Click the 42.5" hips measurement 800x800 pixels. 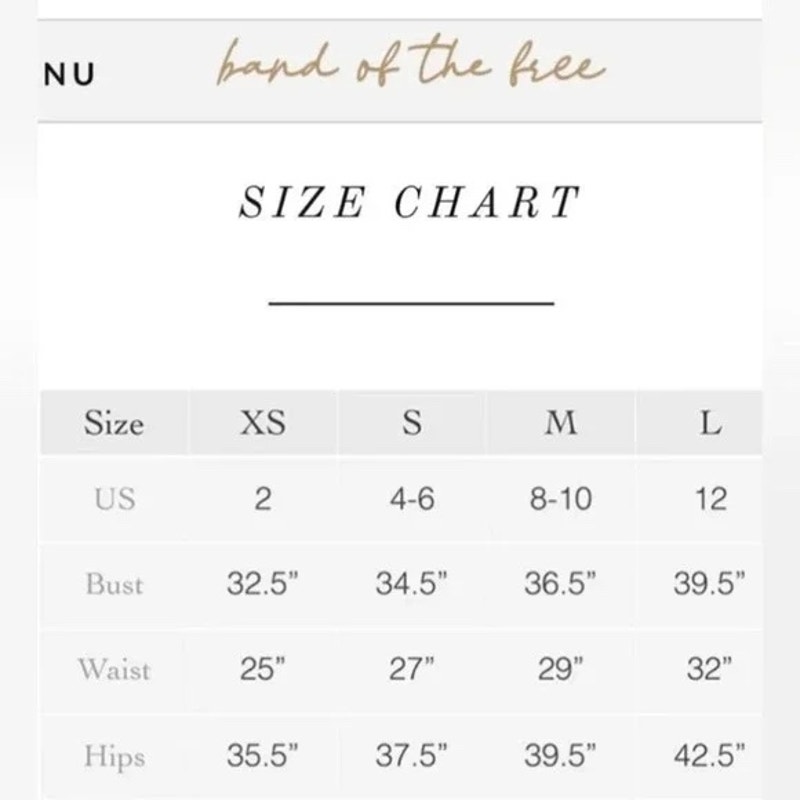coord(709,755)
